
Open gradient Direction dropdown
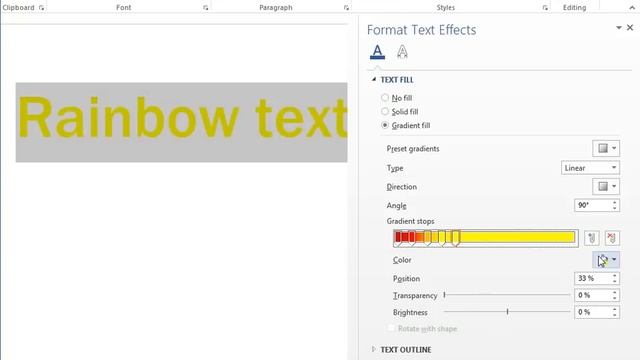(606, 187)
